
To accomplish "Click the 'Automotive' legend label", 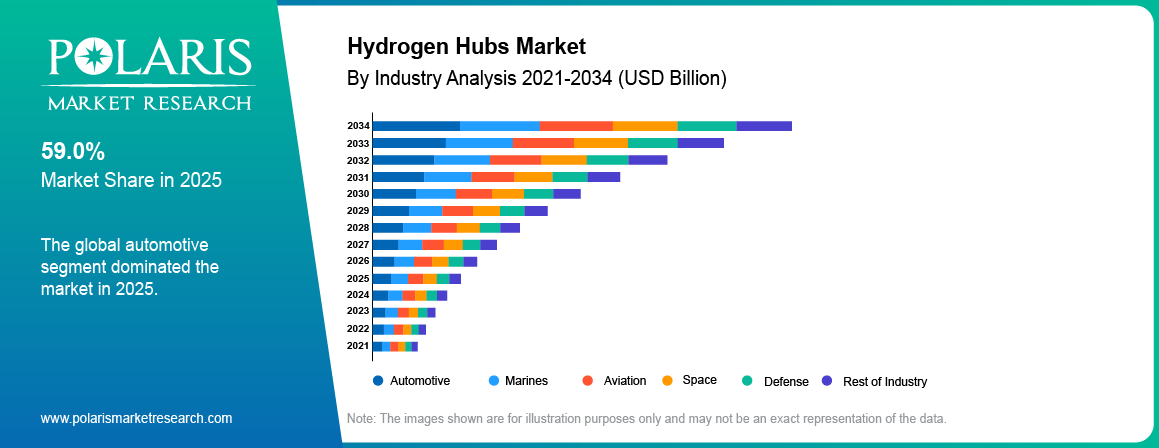I will coord(420,381).
